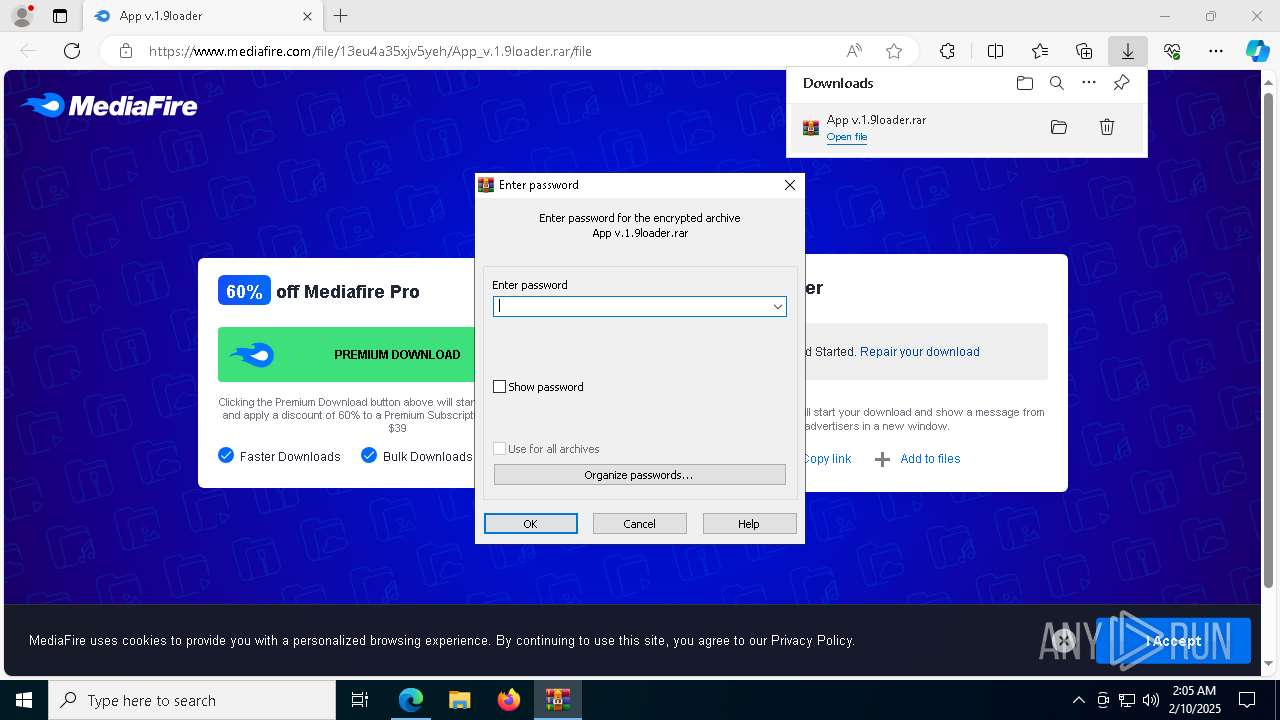This screenshot has width=1280, height=720.
Task: Click Add to files link
Action: pos(930,459)
